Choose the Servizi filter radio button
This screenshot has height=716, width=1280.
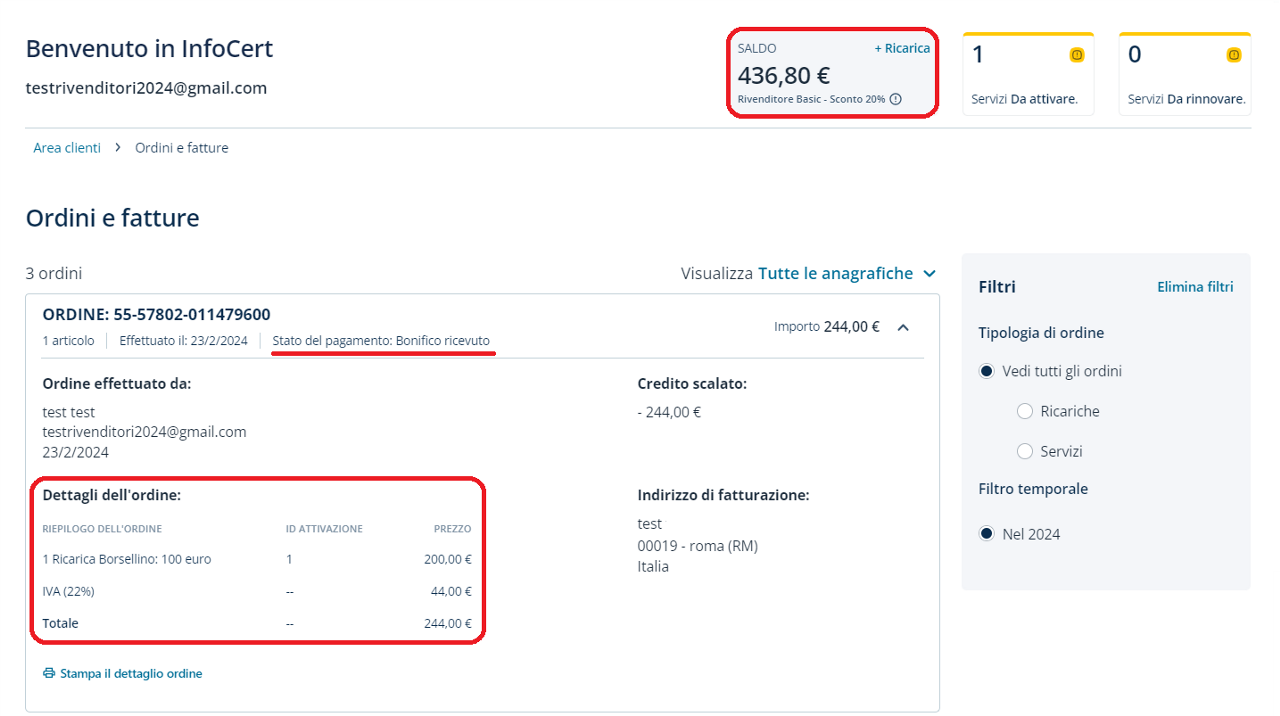pos(1024,451)
